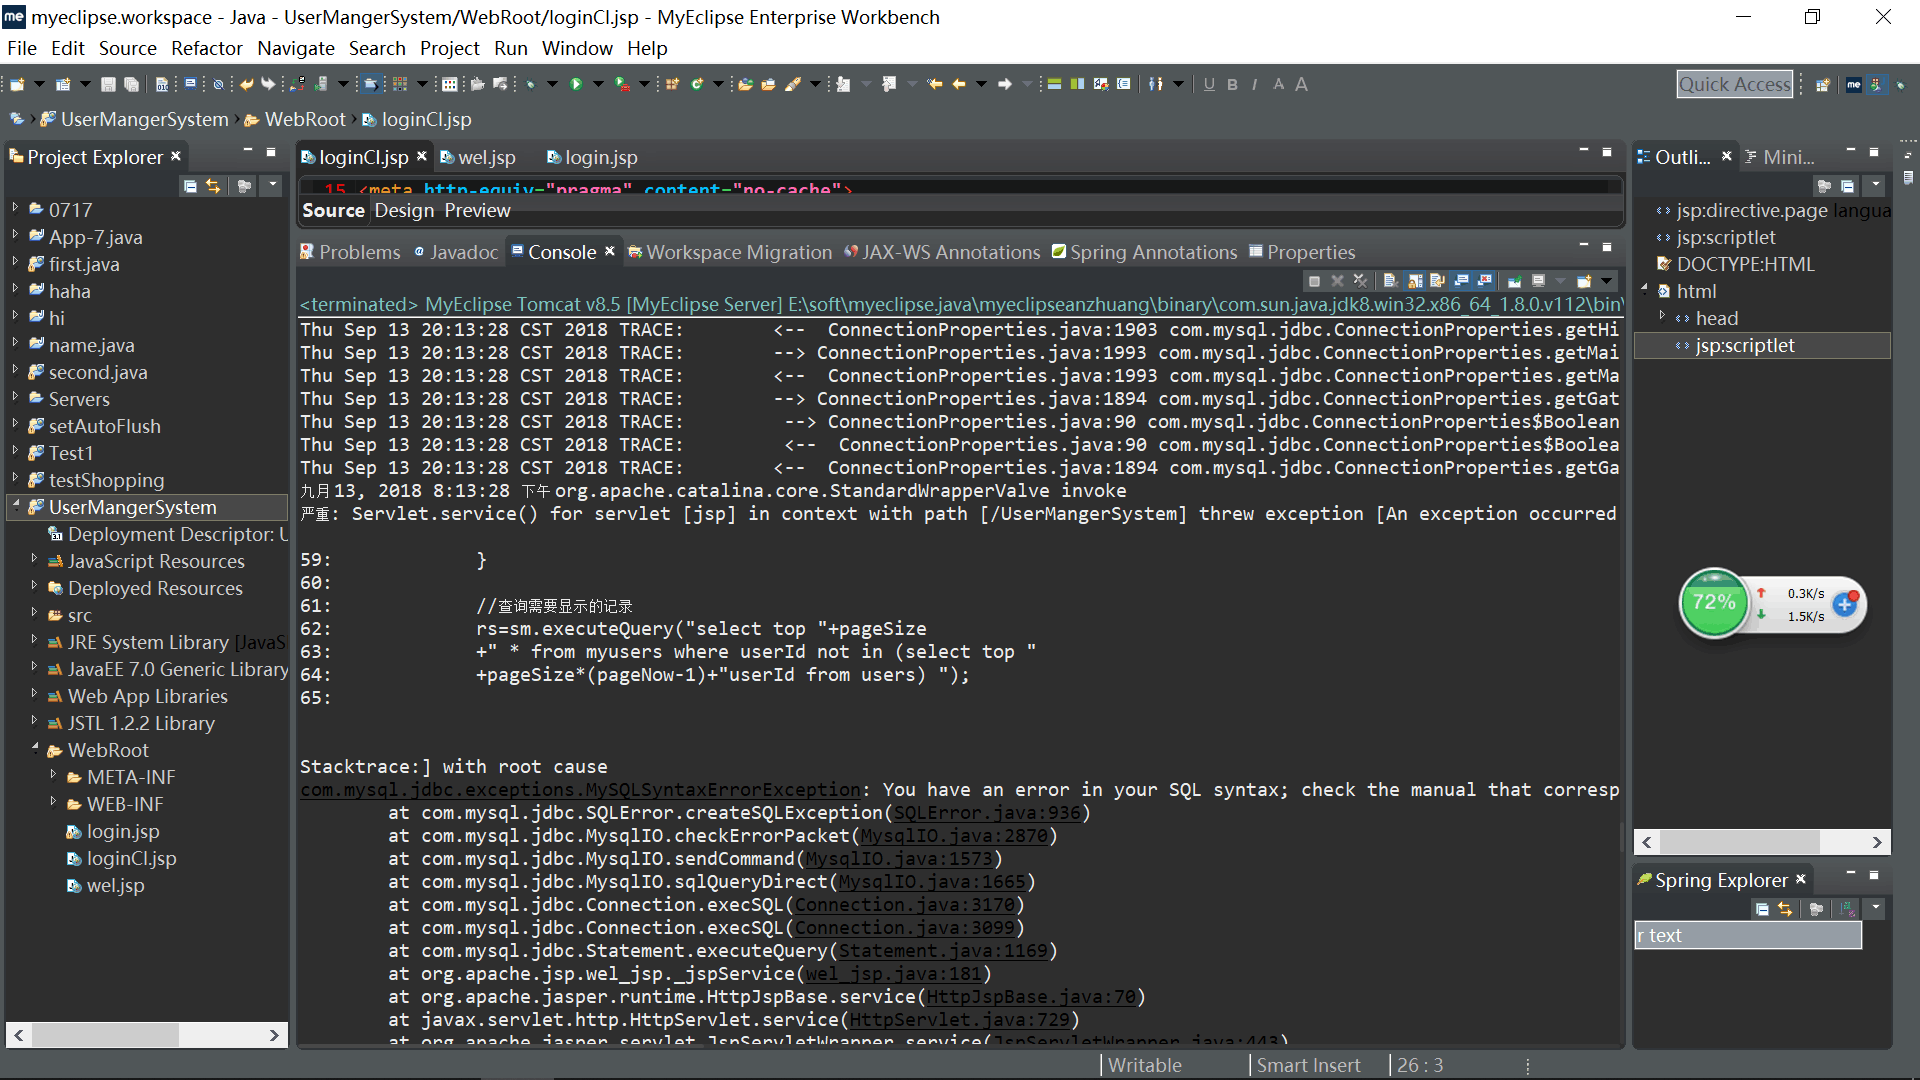Click the larger font size A icon
This screenshot has width=1920, height=1080.
(x=1301, y=85)
